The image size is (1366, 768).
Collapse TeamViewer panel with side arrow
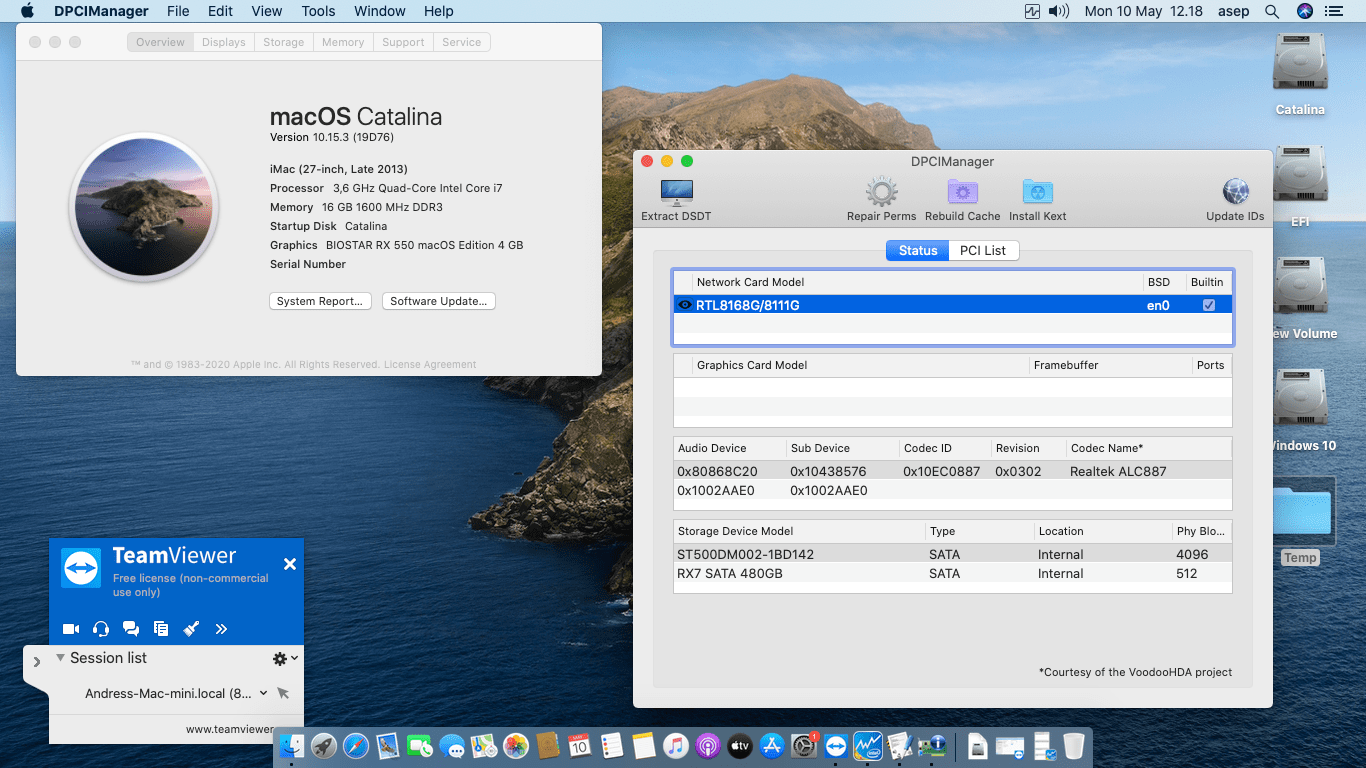pos(37,662)
